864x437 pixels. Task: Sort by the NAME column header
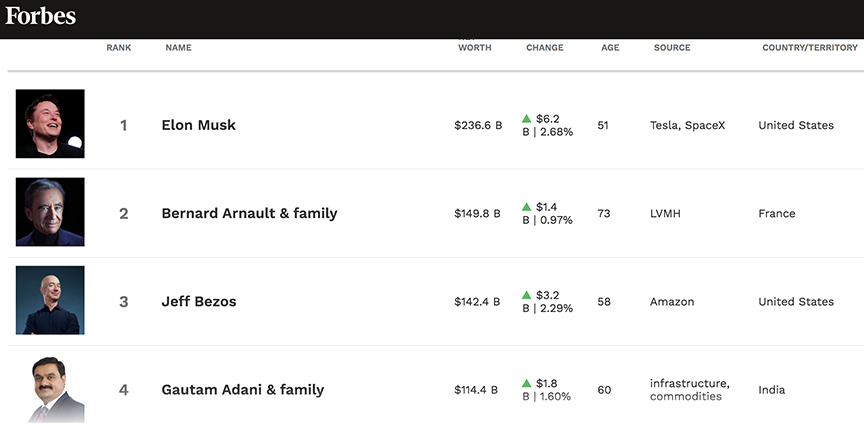179,48
